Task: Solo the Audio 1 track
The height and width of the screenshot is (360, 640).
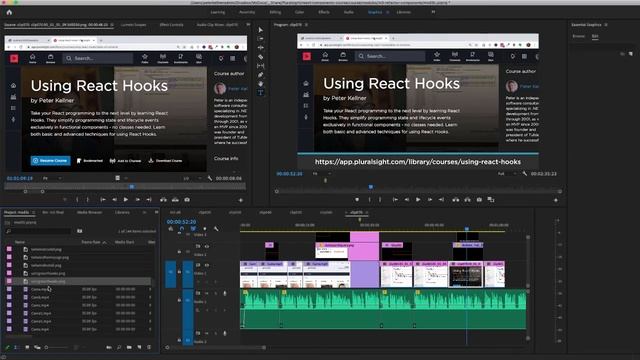Action: point(216,293)
